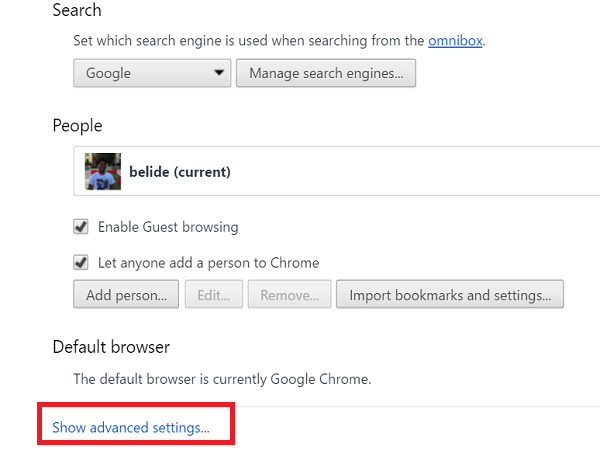This screenshot has width=600, height=450.
Task: Uncheck Let anyone add a person to Chrome
Action: [x=82, y=263]
